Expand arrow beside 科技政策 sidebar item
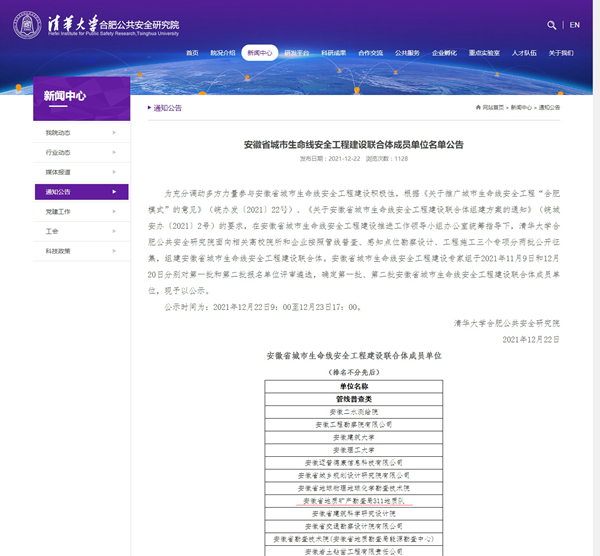This screenshot has width=600, height=556. (114, 251)
